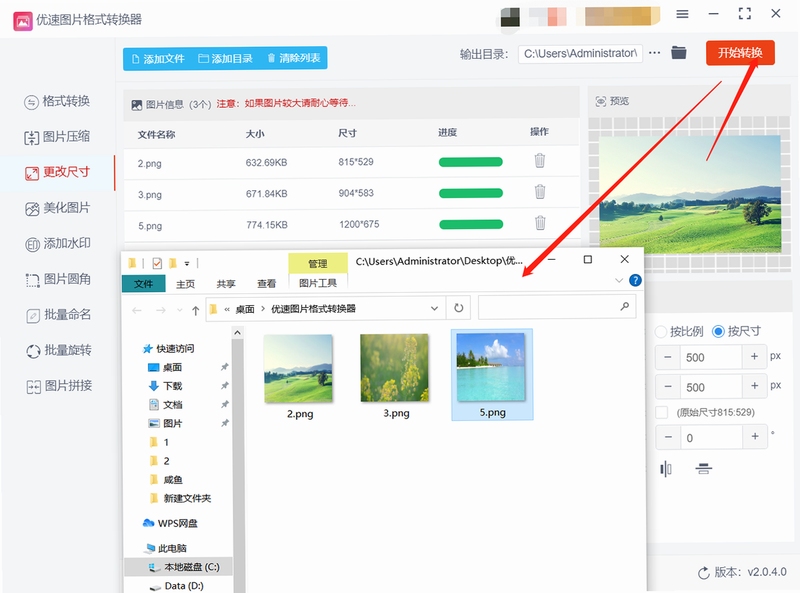Click the Explorer back arrow
The height and width of the screenshot is (593, 800).
pyautogui.click(x=137, y=310)
